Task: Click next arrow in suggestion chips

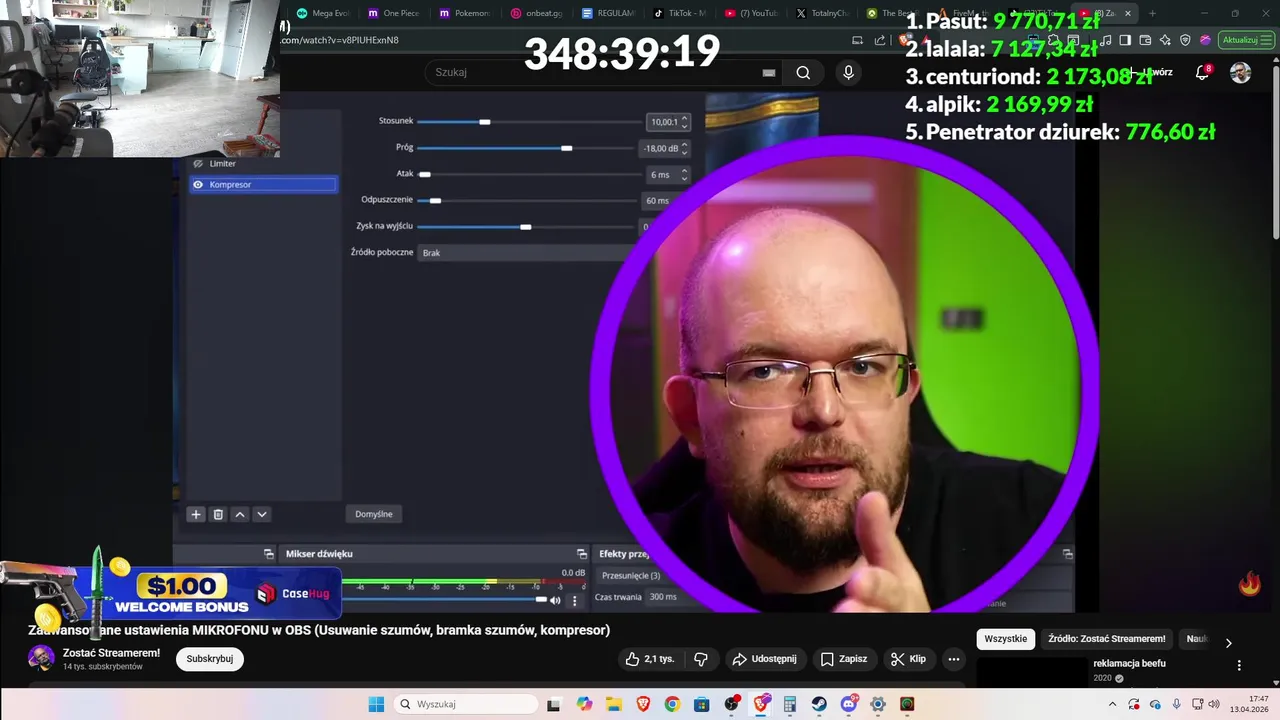Action: 1228,643
